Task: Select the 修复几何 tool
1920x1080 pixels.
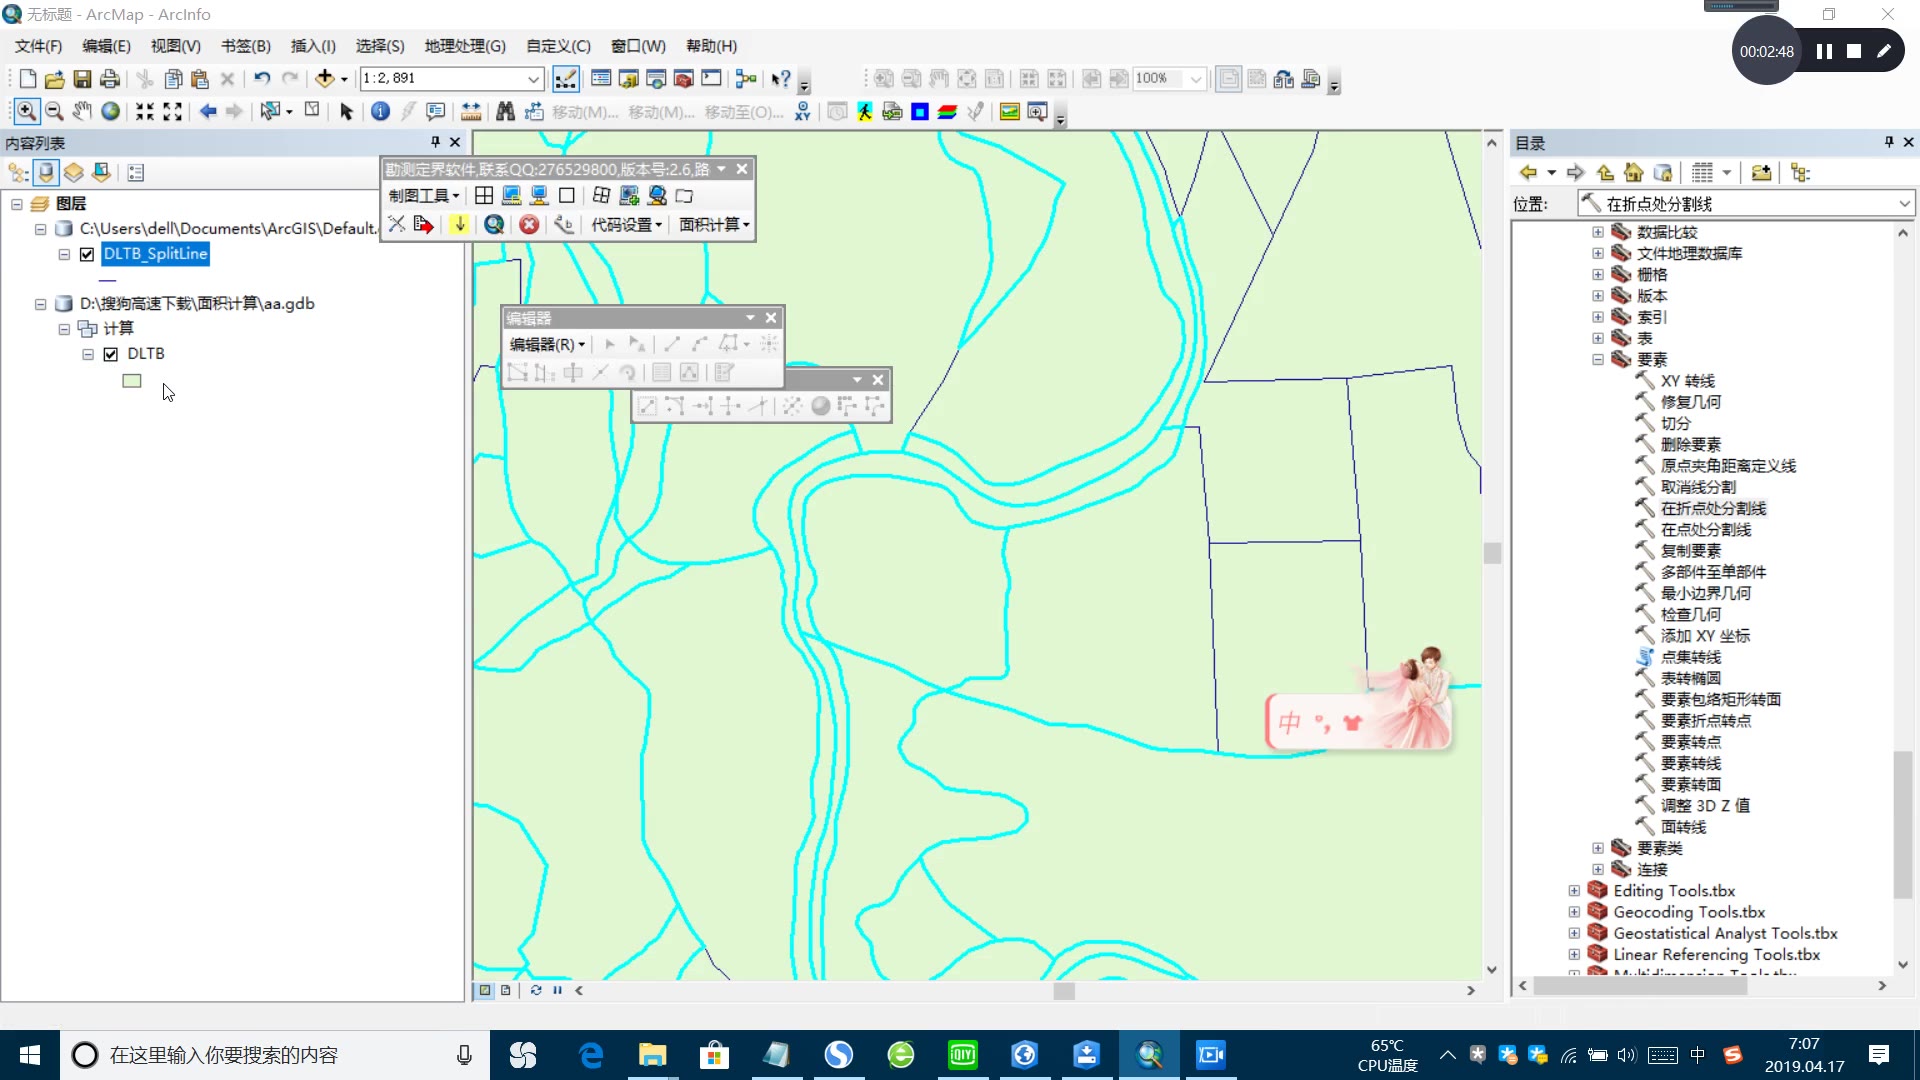Action: click(1690, 402)
